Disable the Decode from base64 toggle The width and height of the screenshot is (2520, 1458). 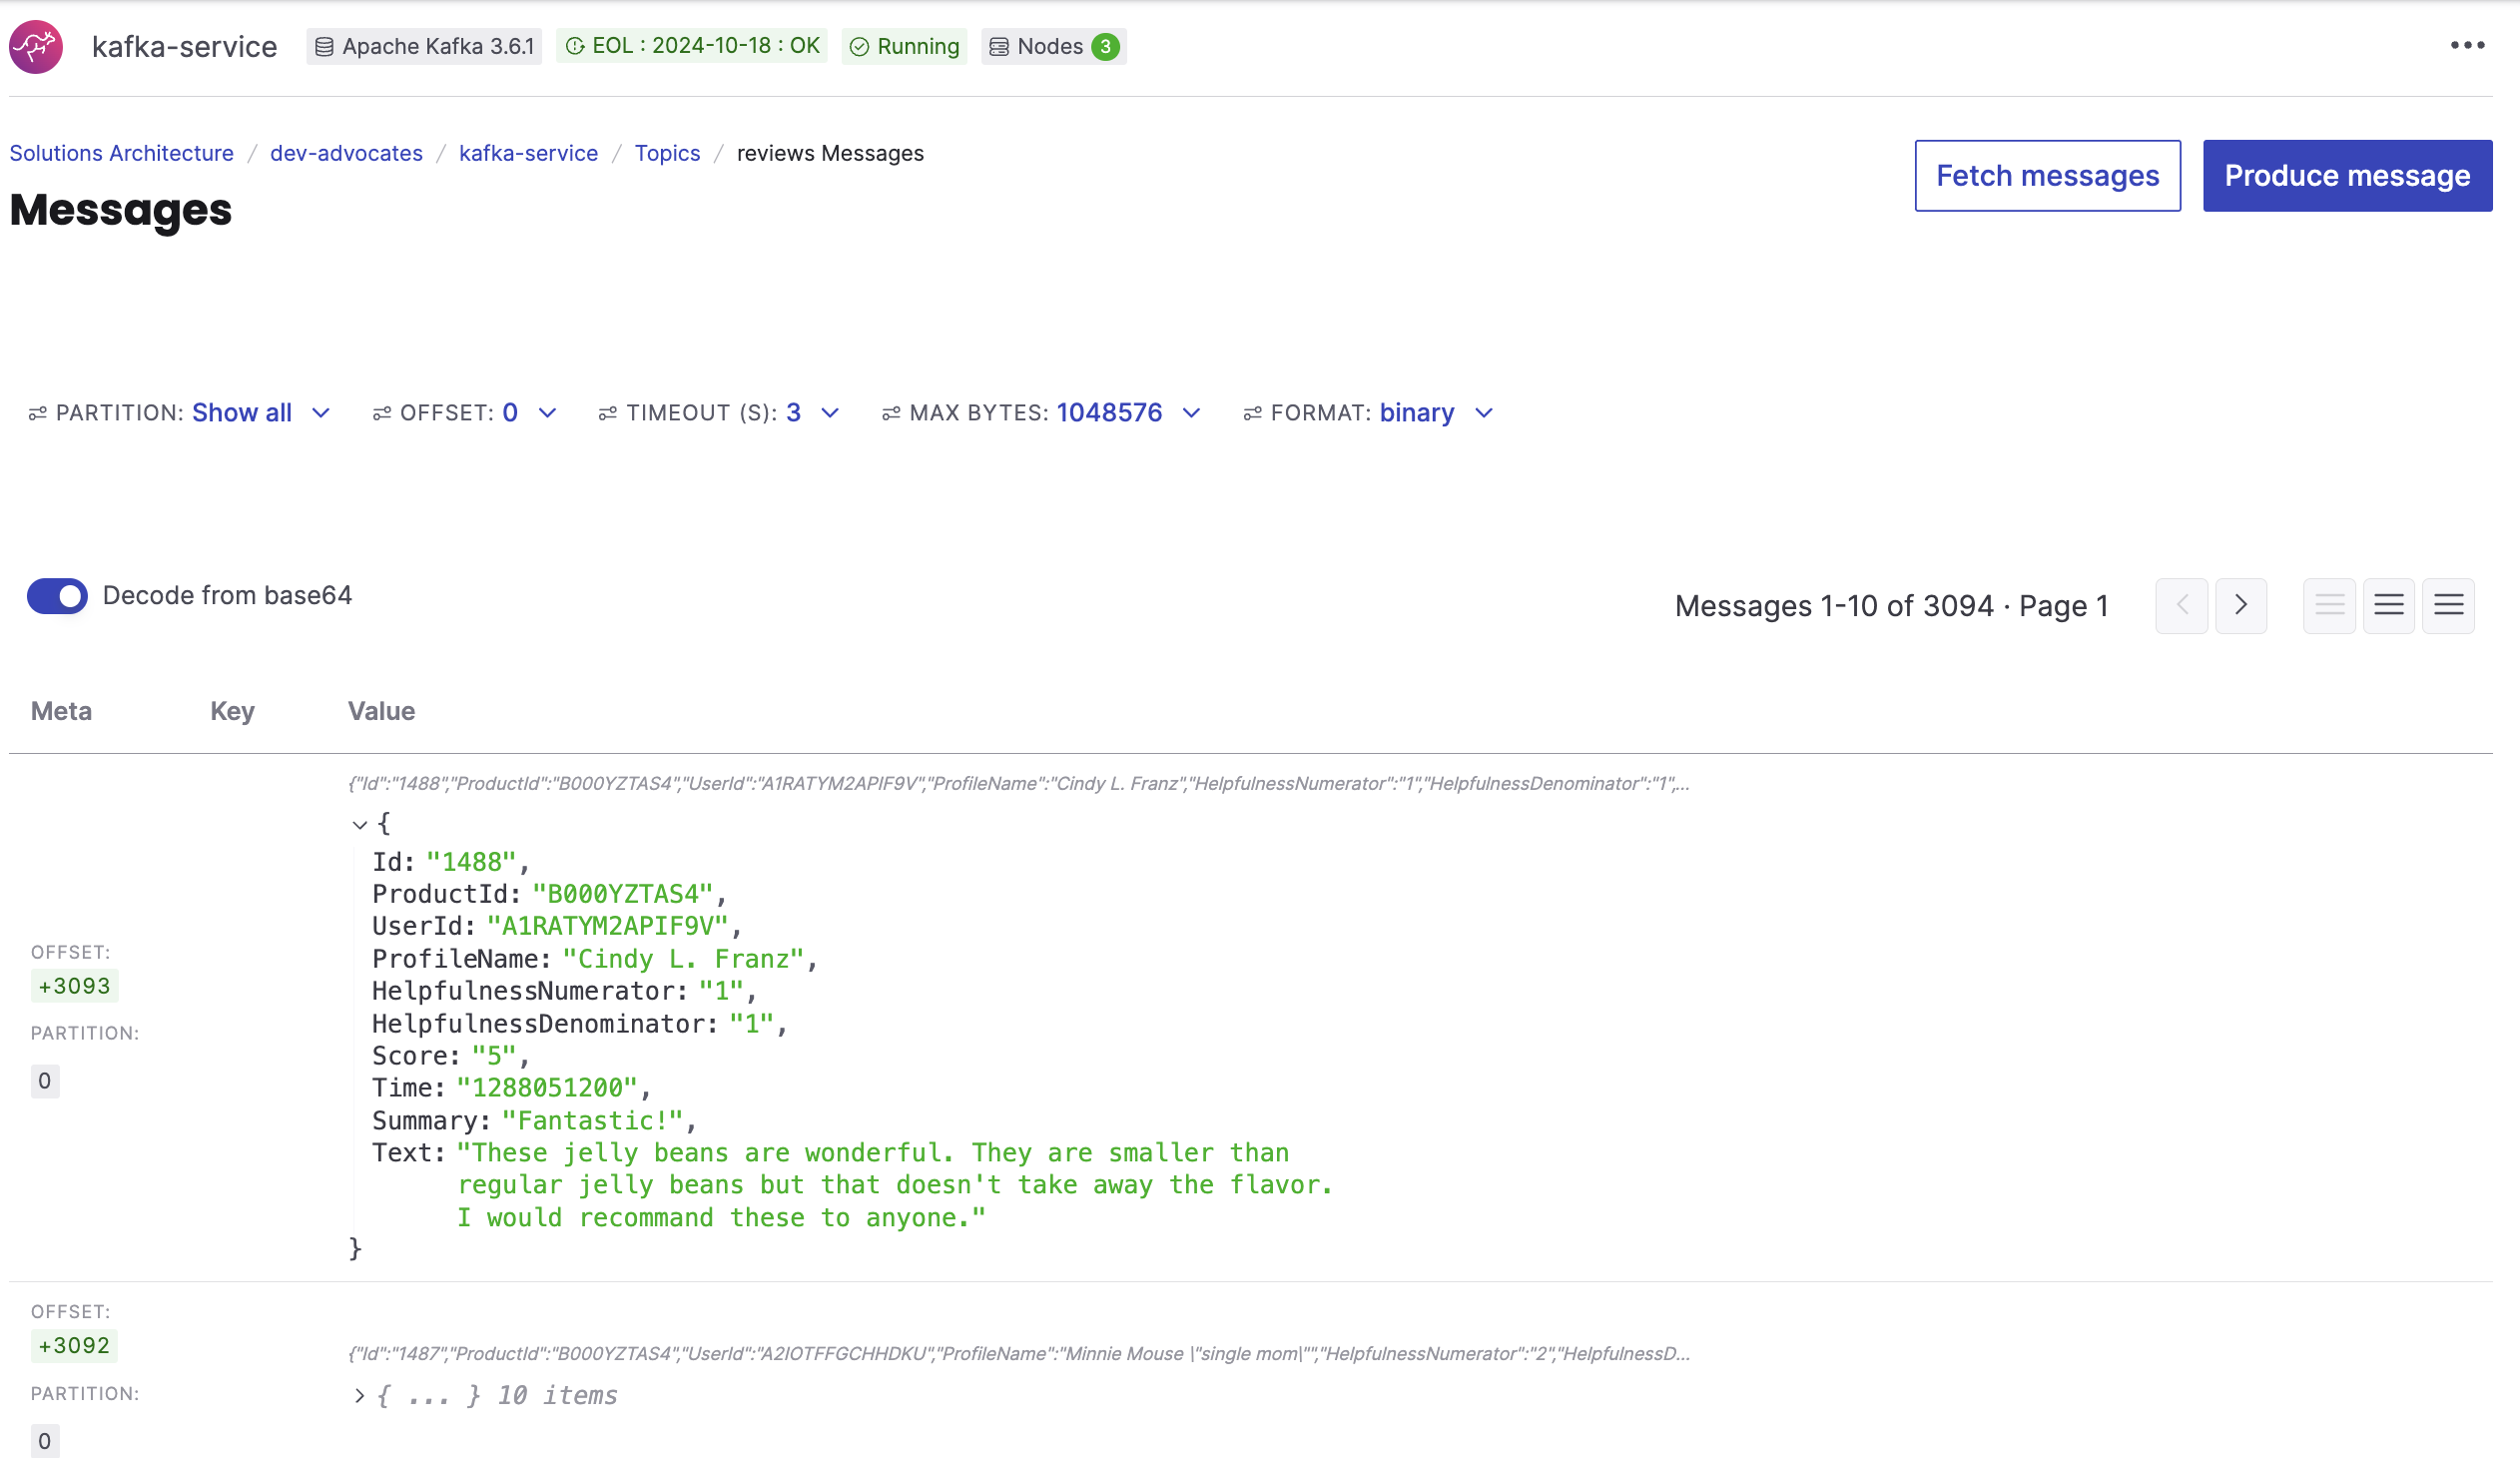(57, 595)
